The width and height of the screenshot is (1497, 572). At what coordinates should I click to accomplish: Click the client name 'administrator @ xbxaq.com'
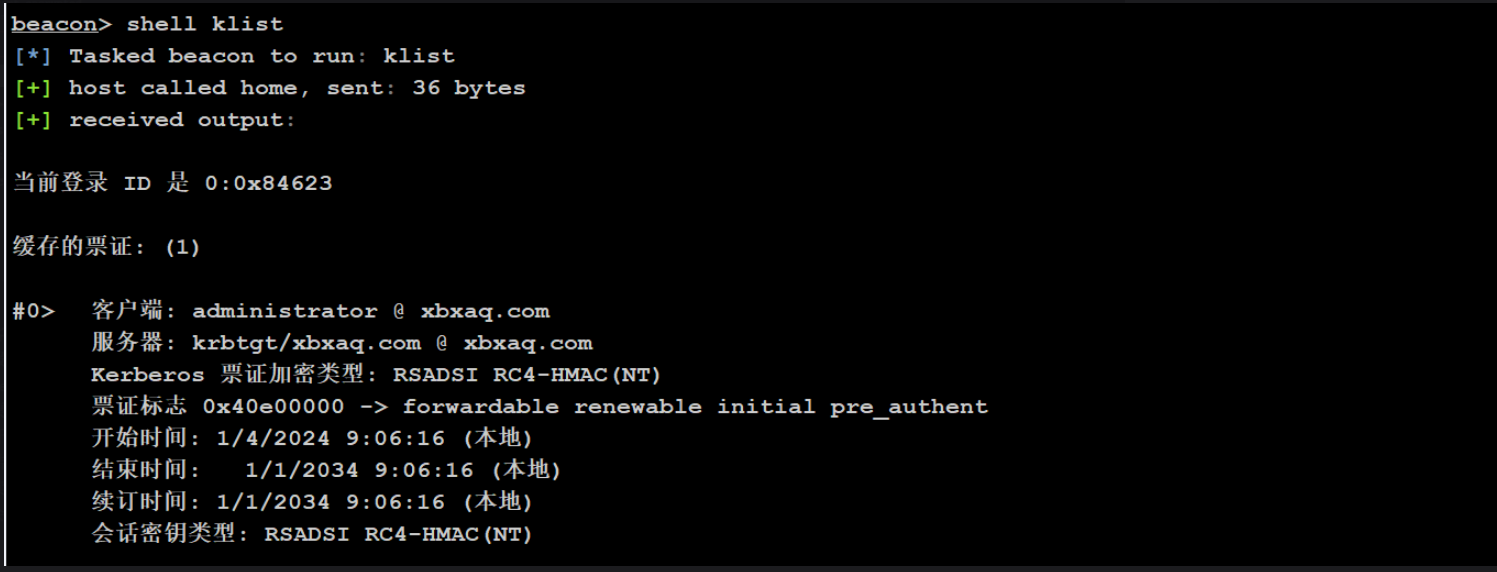371,311
